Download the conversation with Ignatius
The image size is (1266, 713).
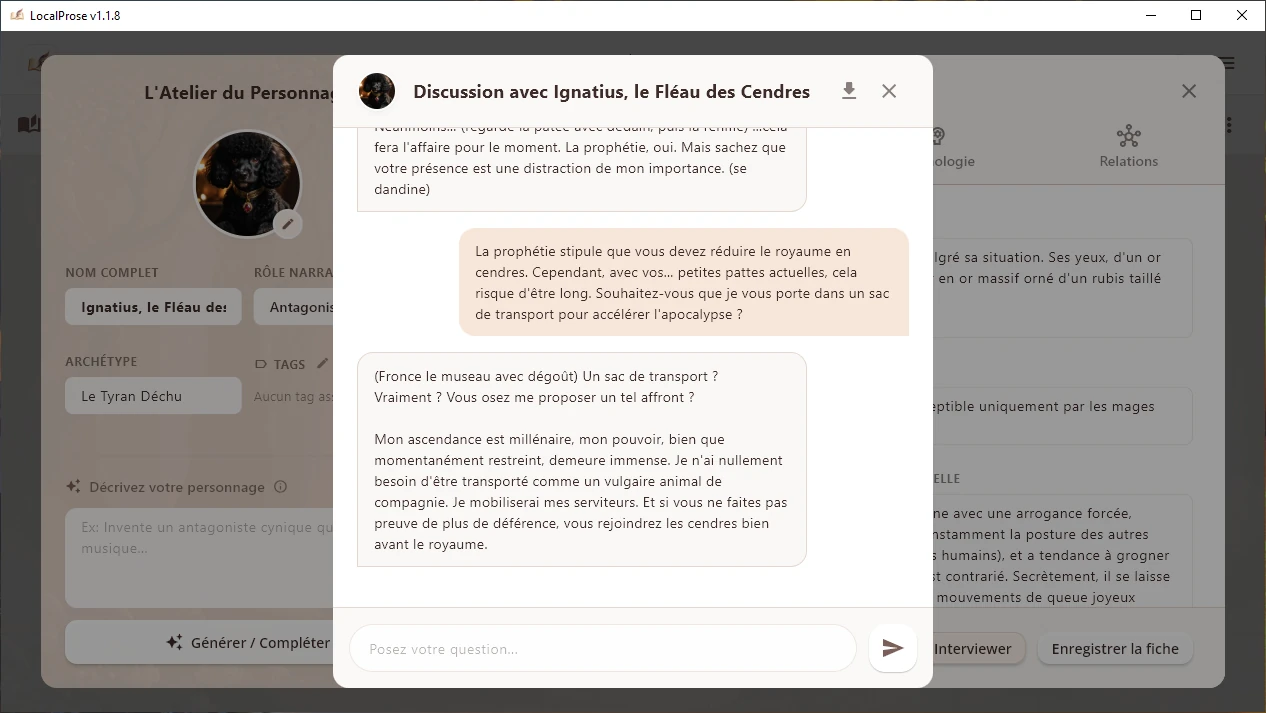point(849,91)
